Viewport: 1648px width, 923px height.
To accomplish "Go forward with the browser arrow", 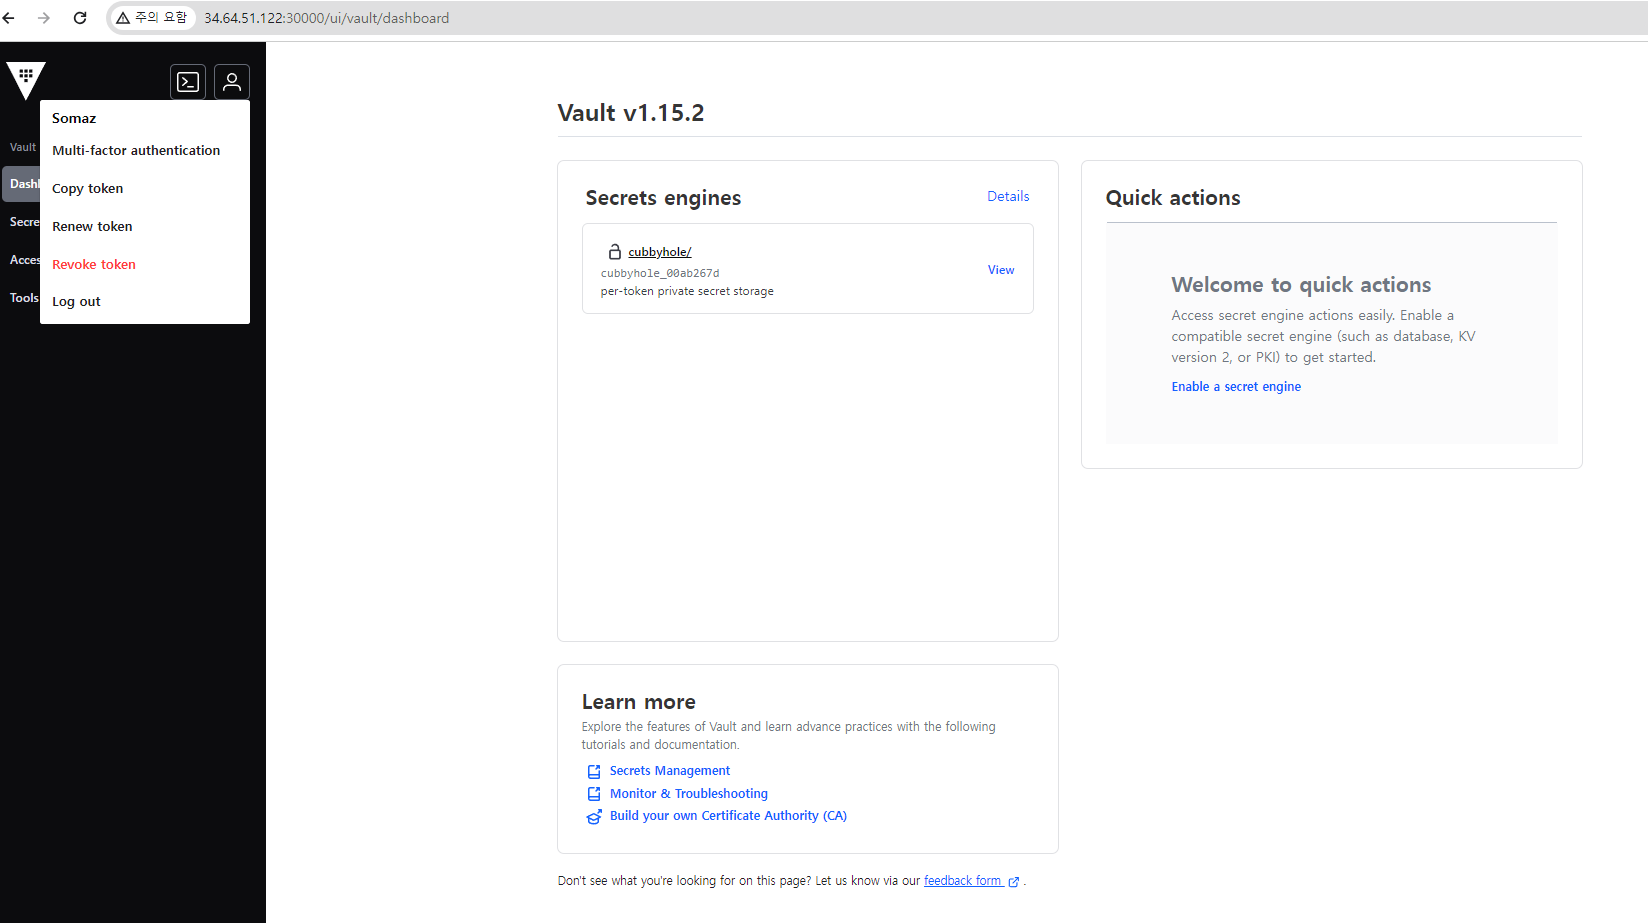I will point(44,18).
